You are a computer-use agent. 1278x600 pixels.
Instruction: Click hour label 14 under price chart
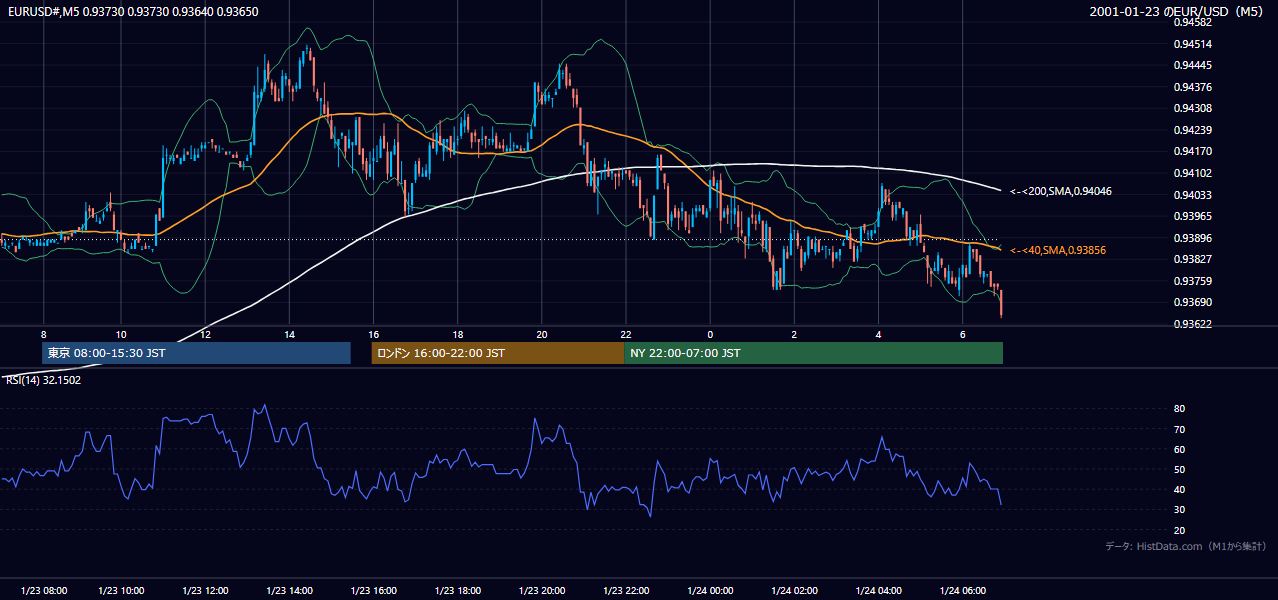point(289,334)
